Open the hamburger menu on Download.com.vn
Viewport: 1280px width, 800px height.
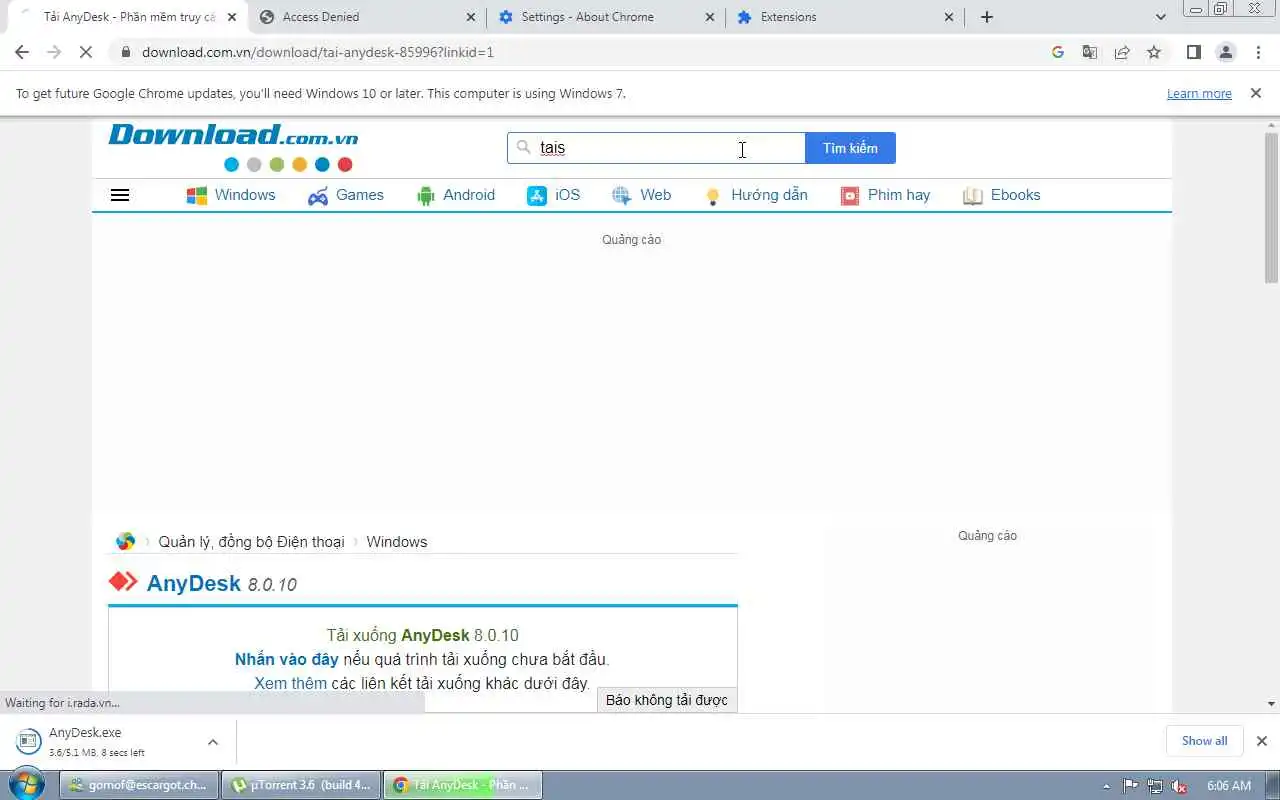[120, 195]
